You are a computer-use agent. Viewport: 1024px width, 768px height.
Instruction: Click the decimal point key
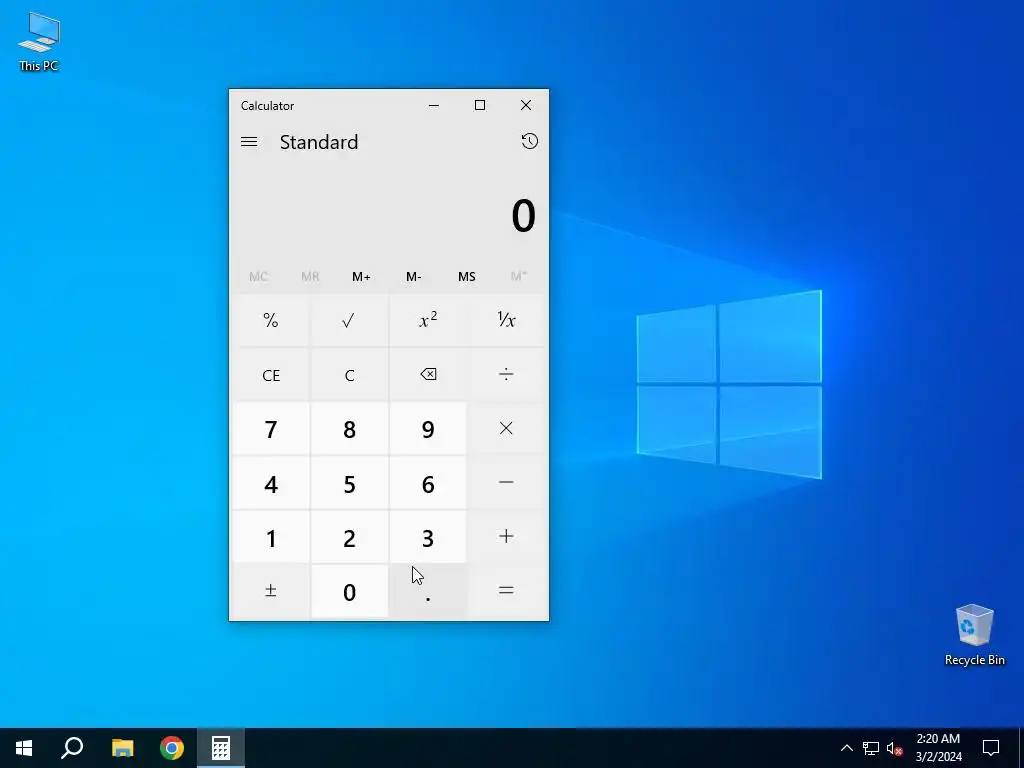[428, 591]
